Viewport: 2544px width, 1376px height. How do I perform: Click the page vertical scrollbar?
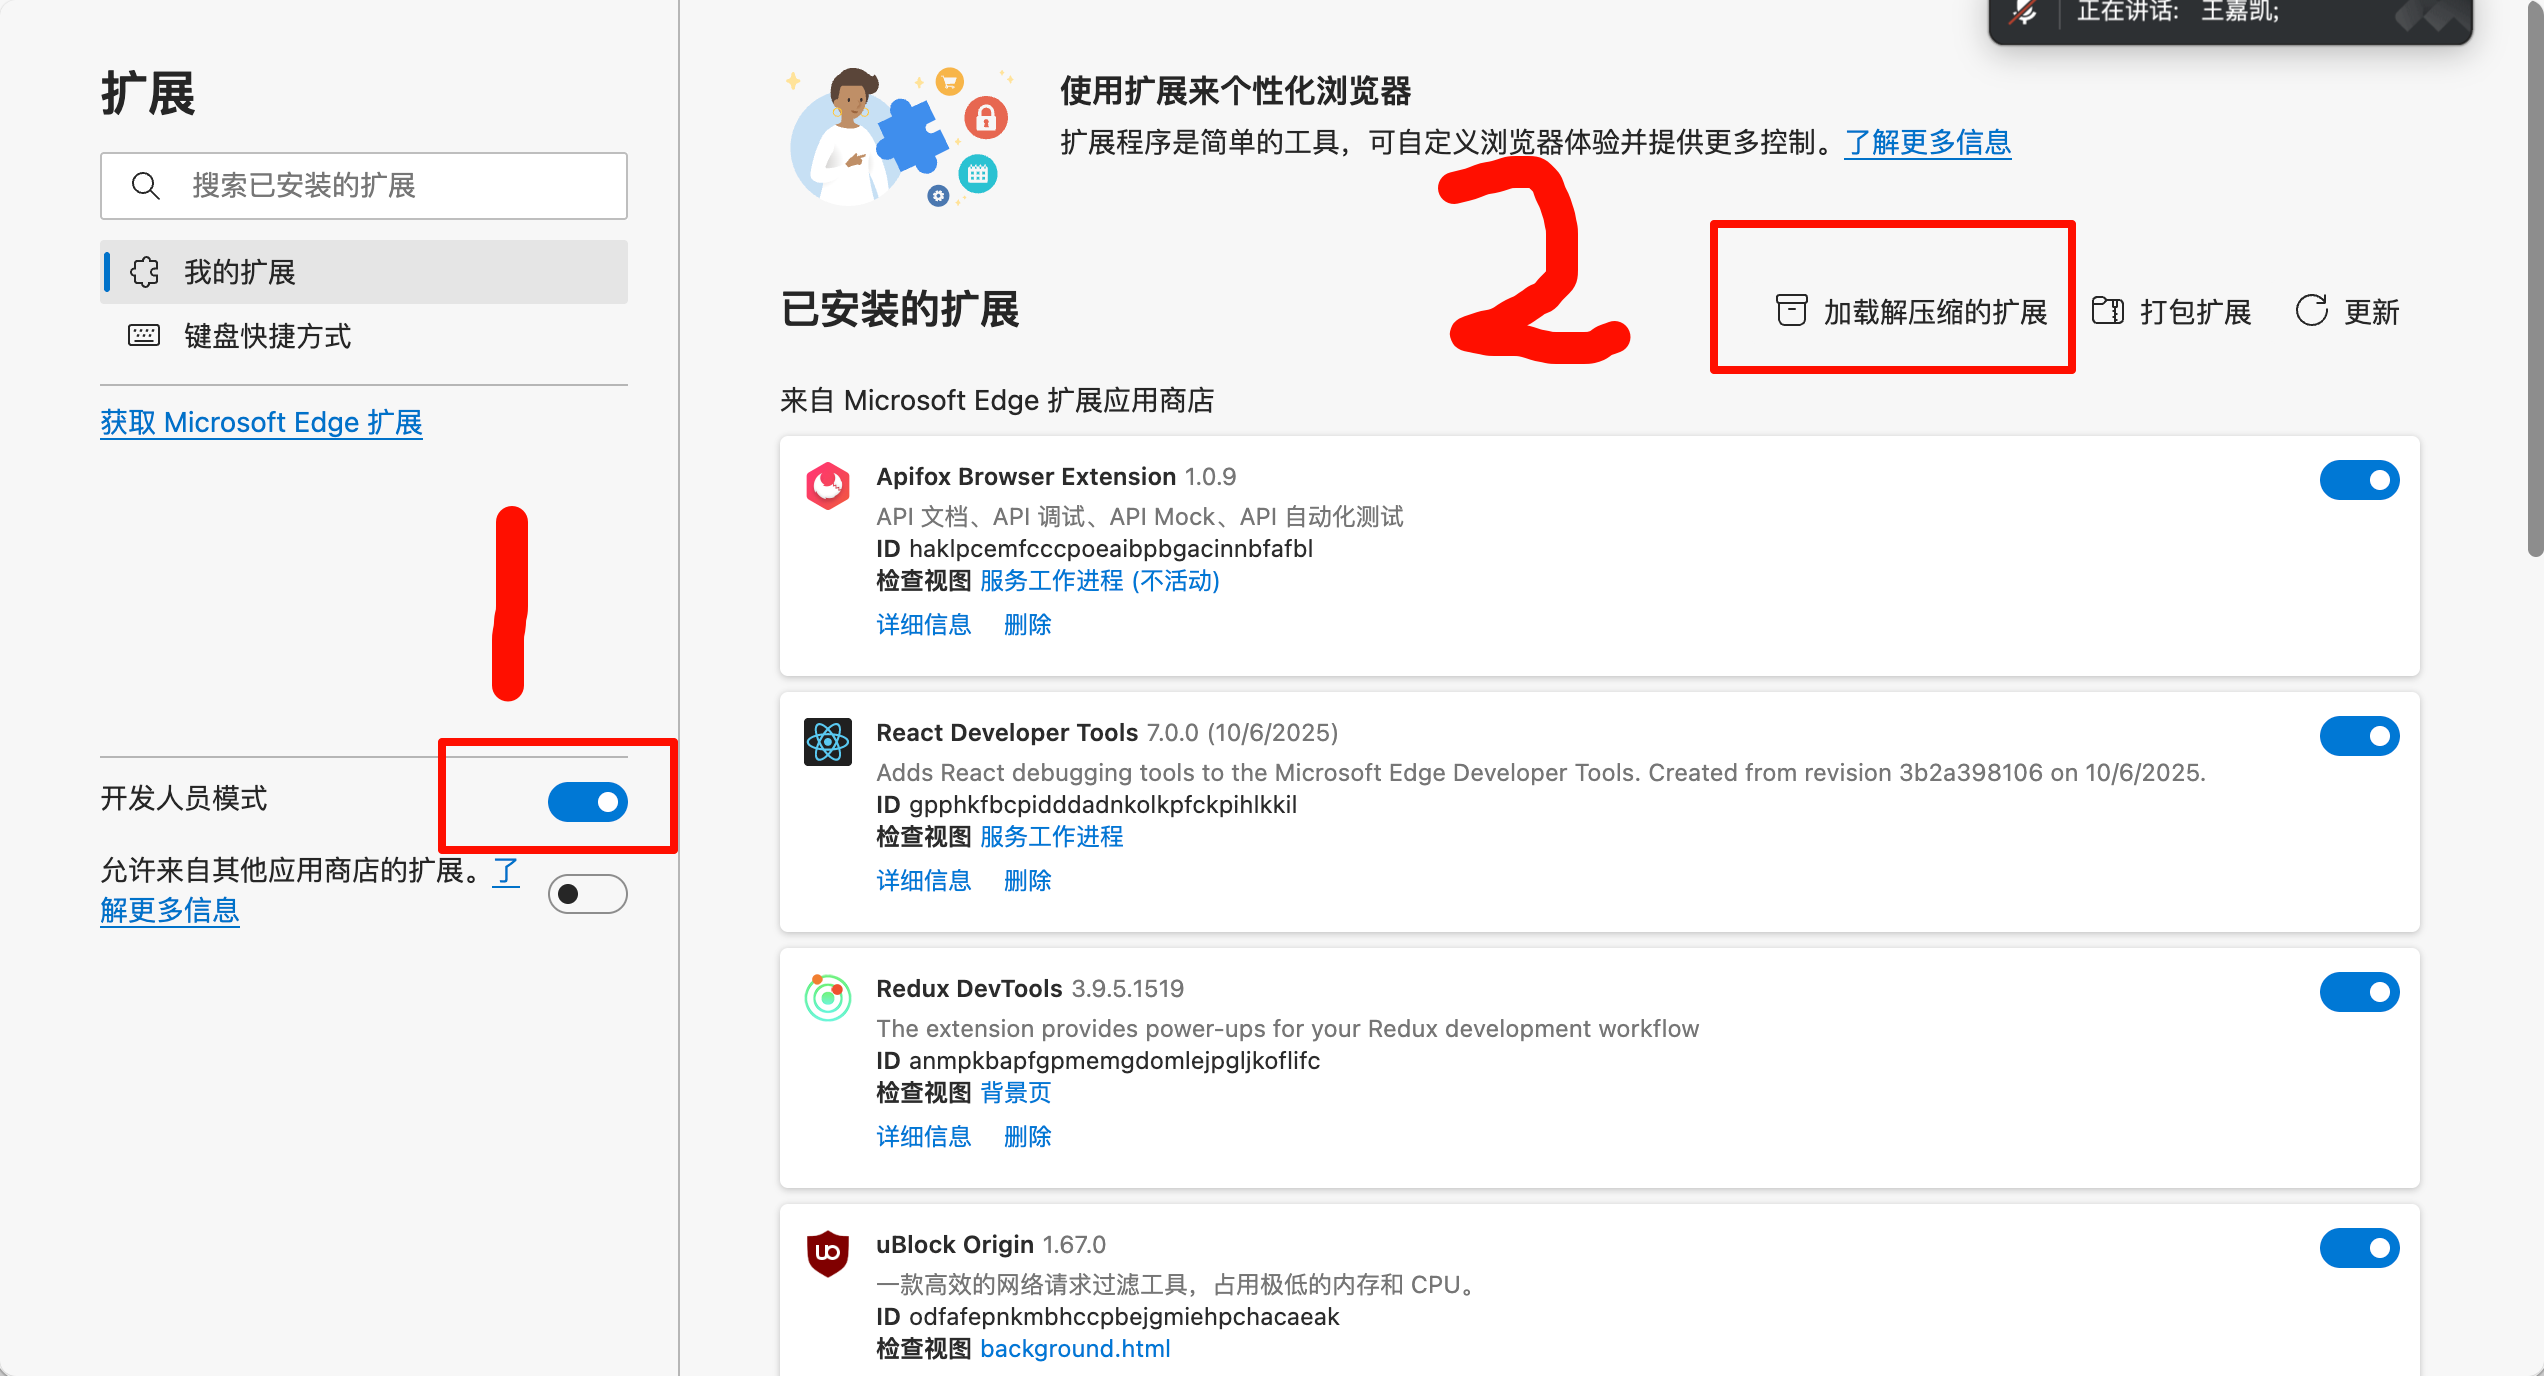pyautogui.click(x=2535, y=280)
